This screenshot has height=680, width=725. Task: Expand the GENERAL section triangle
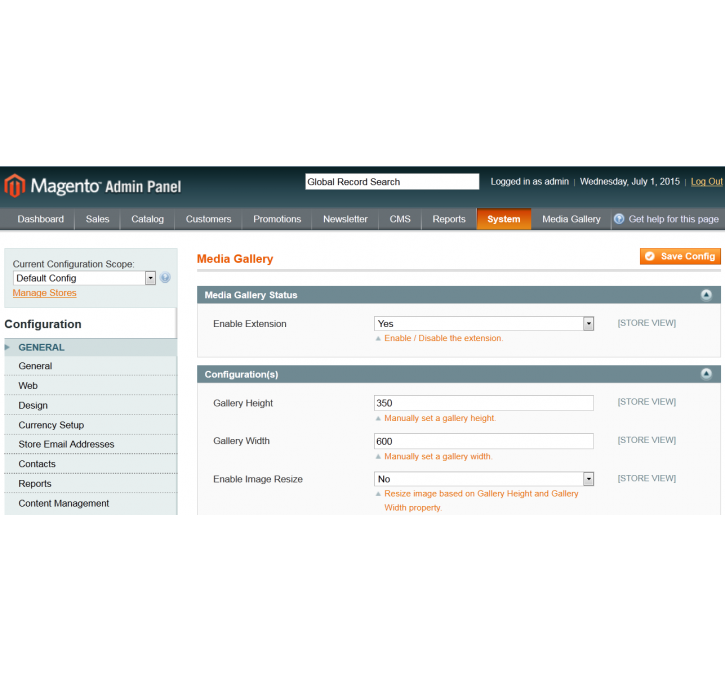pos(7,347)
